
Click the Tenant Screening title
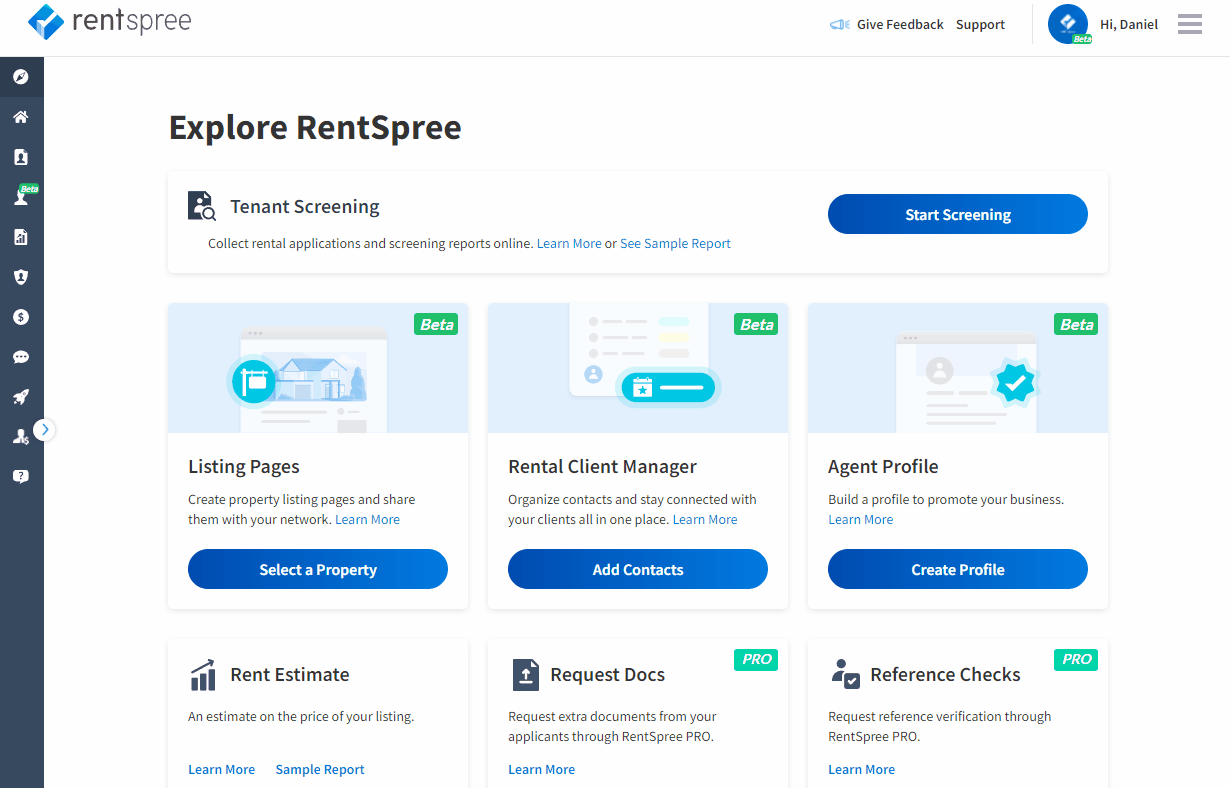(305, 207)
